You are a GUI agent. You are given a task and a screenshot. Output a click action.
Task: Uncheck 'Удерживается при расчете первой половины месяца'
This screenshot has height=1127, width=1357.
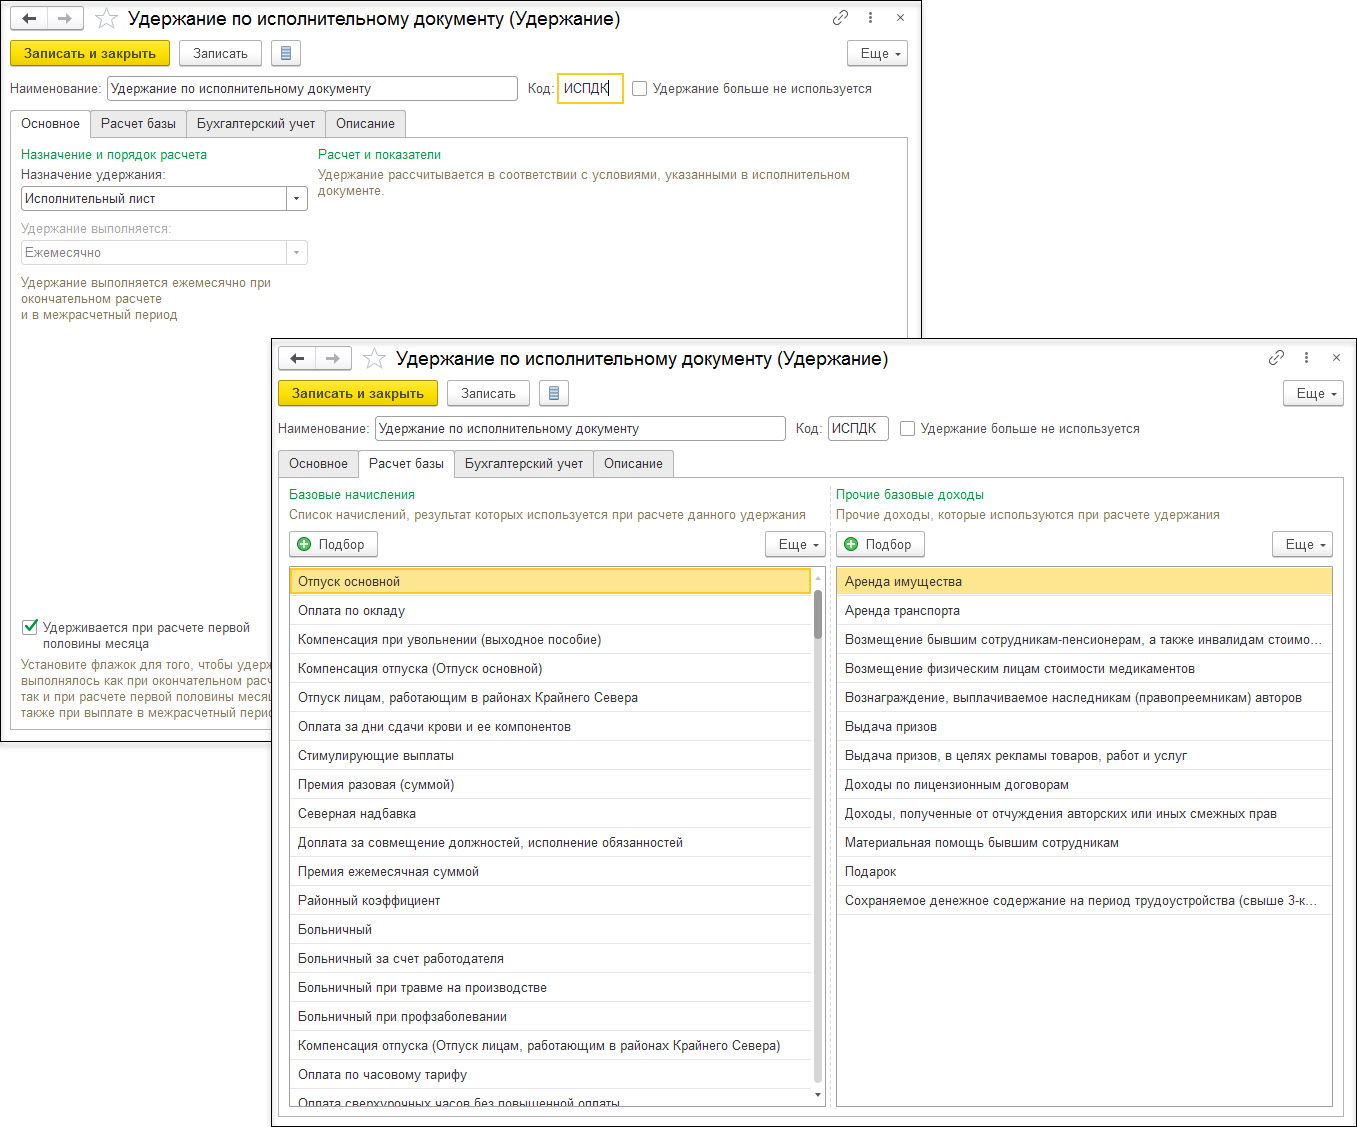(x=30, y=627)
